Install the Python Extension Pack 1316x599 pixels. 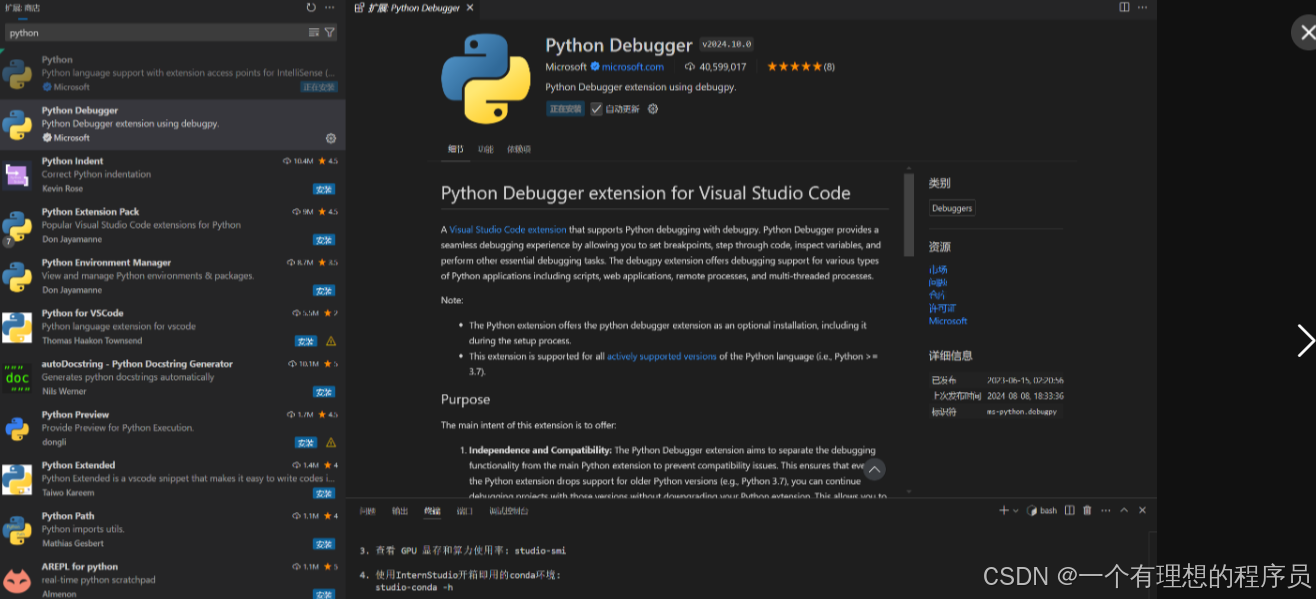point(324,240)
